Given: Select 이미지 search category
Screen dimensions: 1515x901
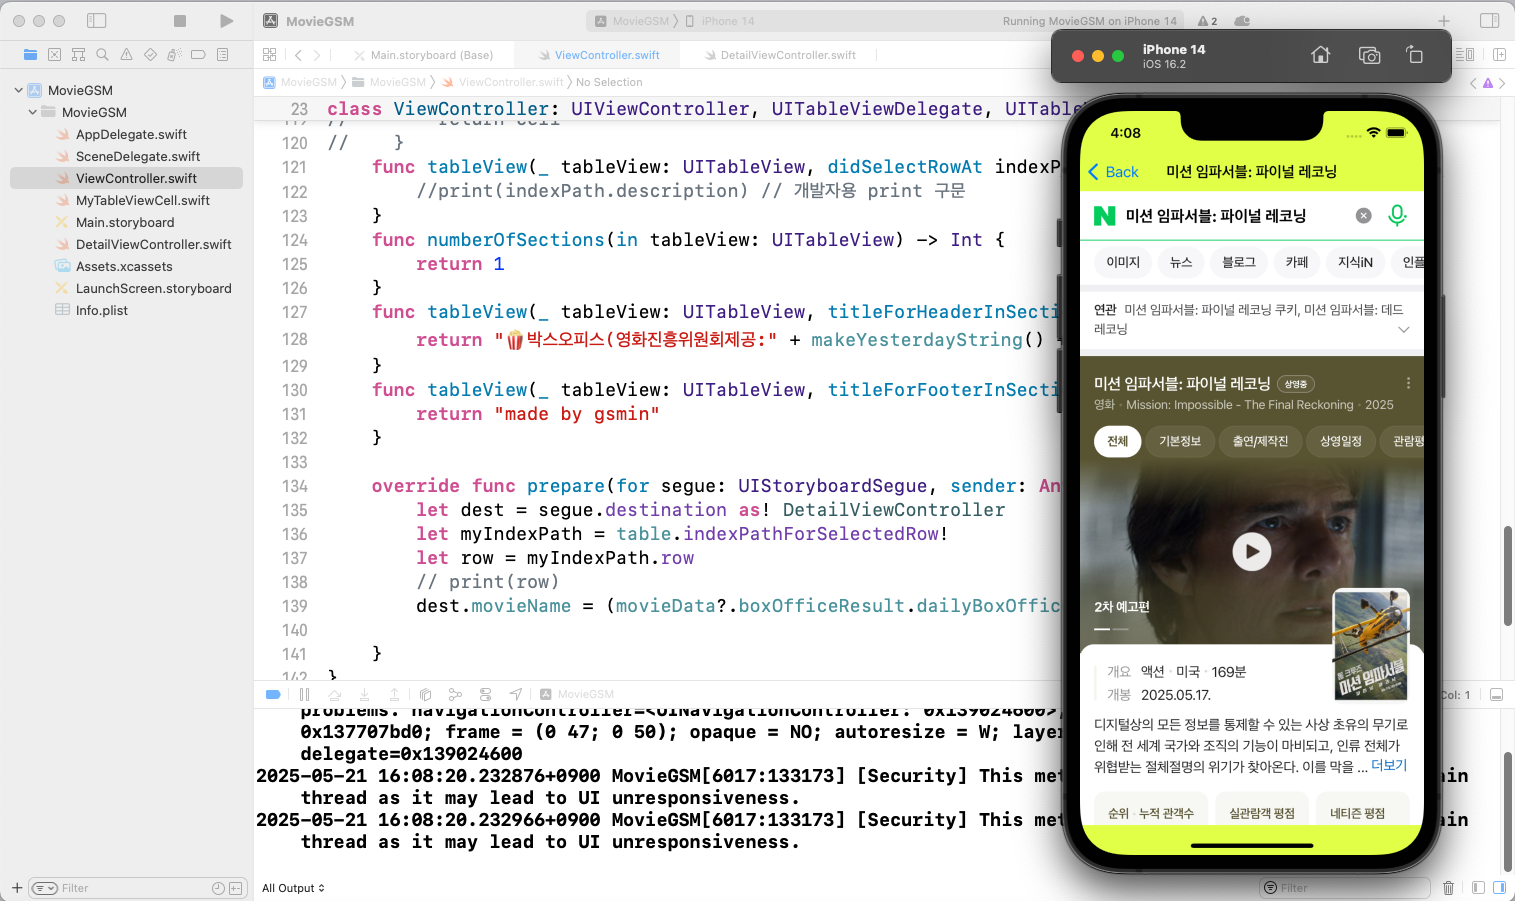Looking at the screenshot, I should [1123, 262].
